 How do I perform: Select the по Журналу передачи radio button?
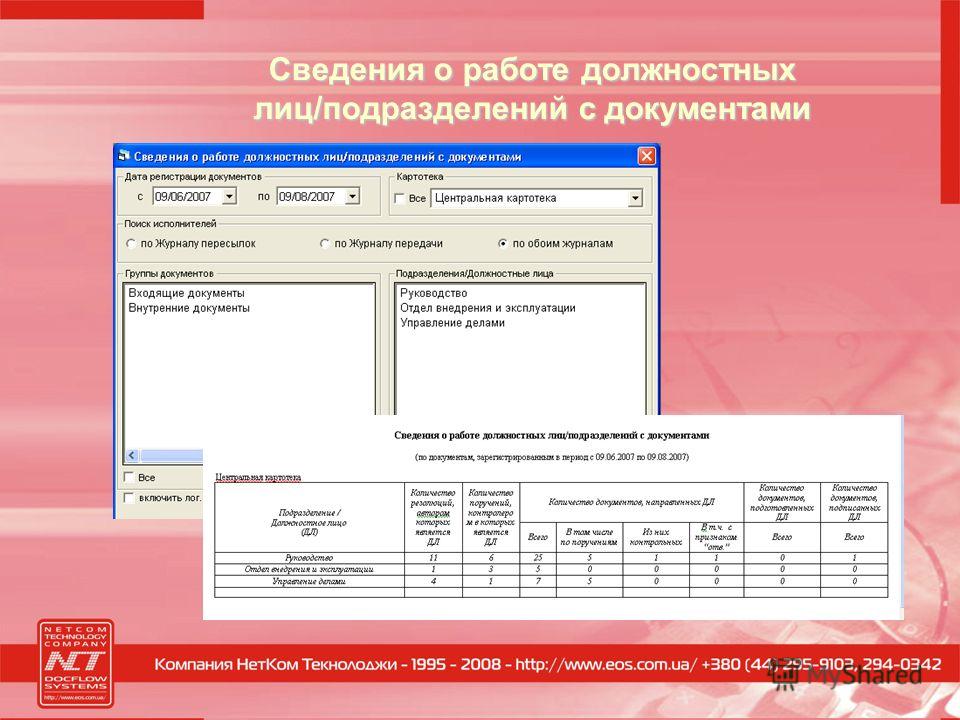(324, 244)
